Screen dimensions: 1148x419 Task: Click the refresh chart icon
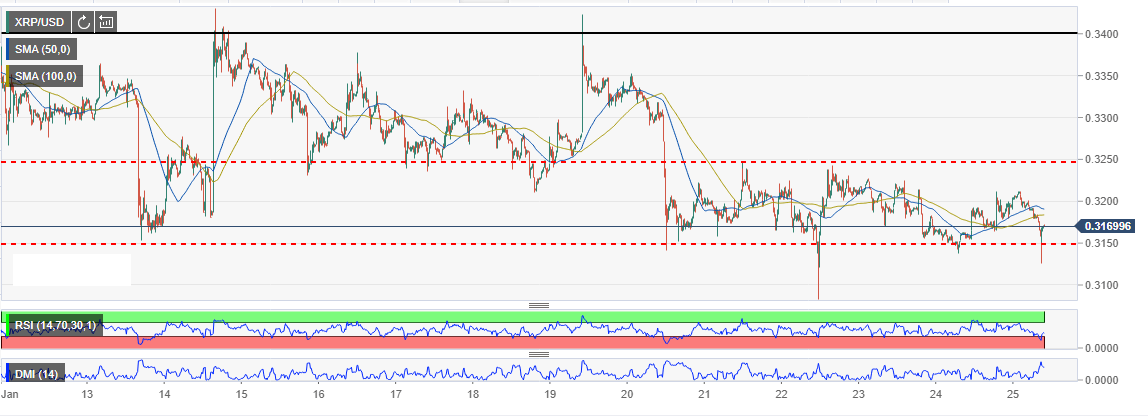click(x=83, y=21)
